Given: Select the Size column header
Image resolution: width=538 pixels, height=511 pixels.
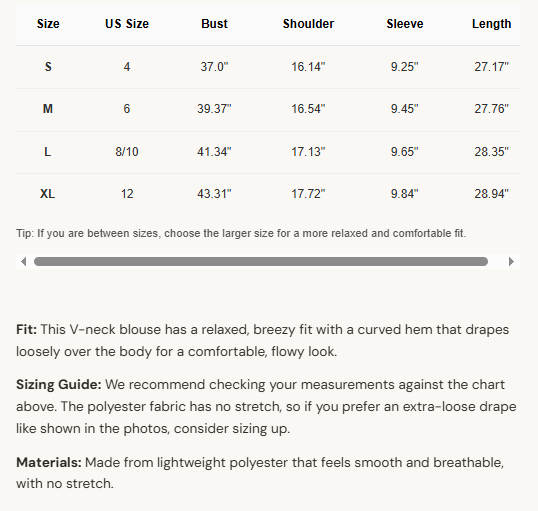Looking at the screenshot, I should click(x=48, y=24).
